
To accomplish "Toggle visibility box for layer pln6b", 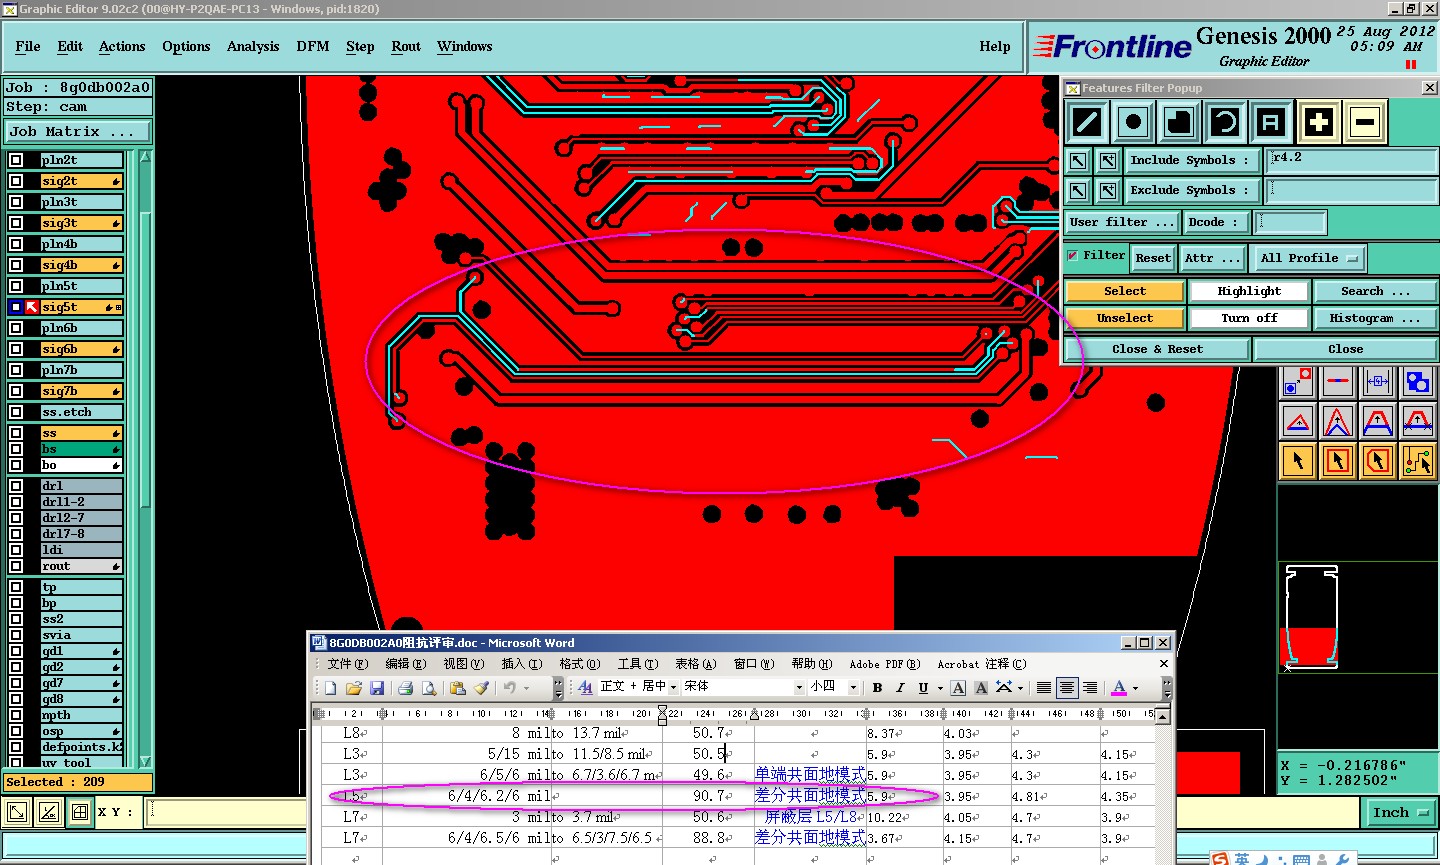I will coord(16,328).
